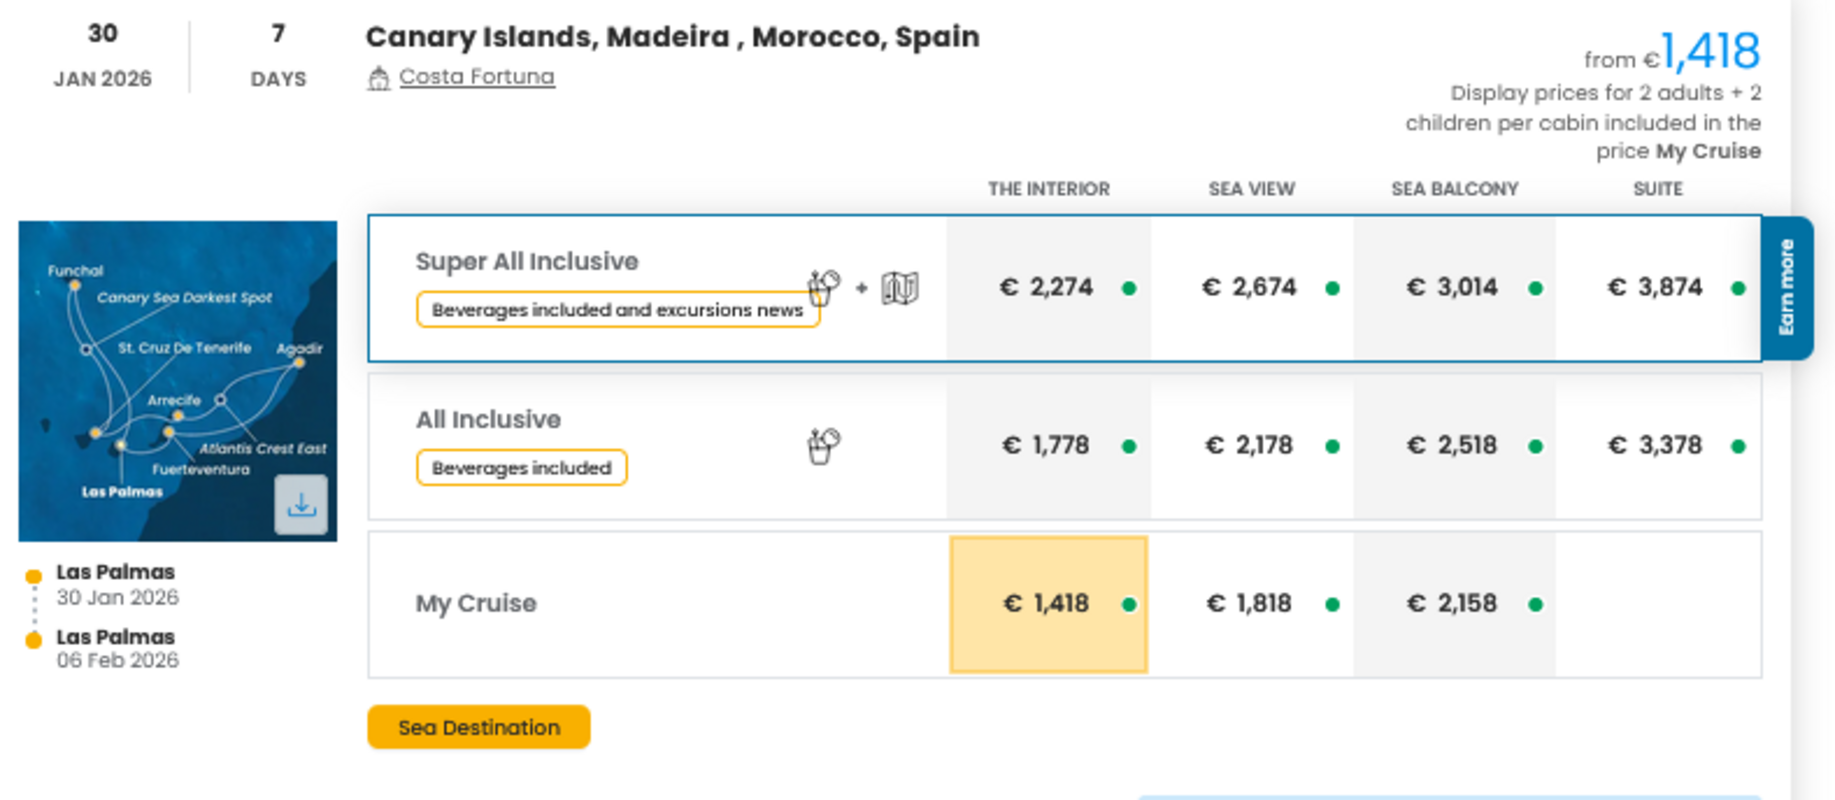The width and height of the screenshot is (1835, 800).
Task: Choose Super All Inclusive Sea Balcony €3,014
Action: 1453,288
